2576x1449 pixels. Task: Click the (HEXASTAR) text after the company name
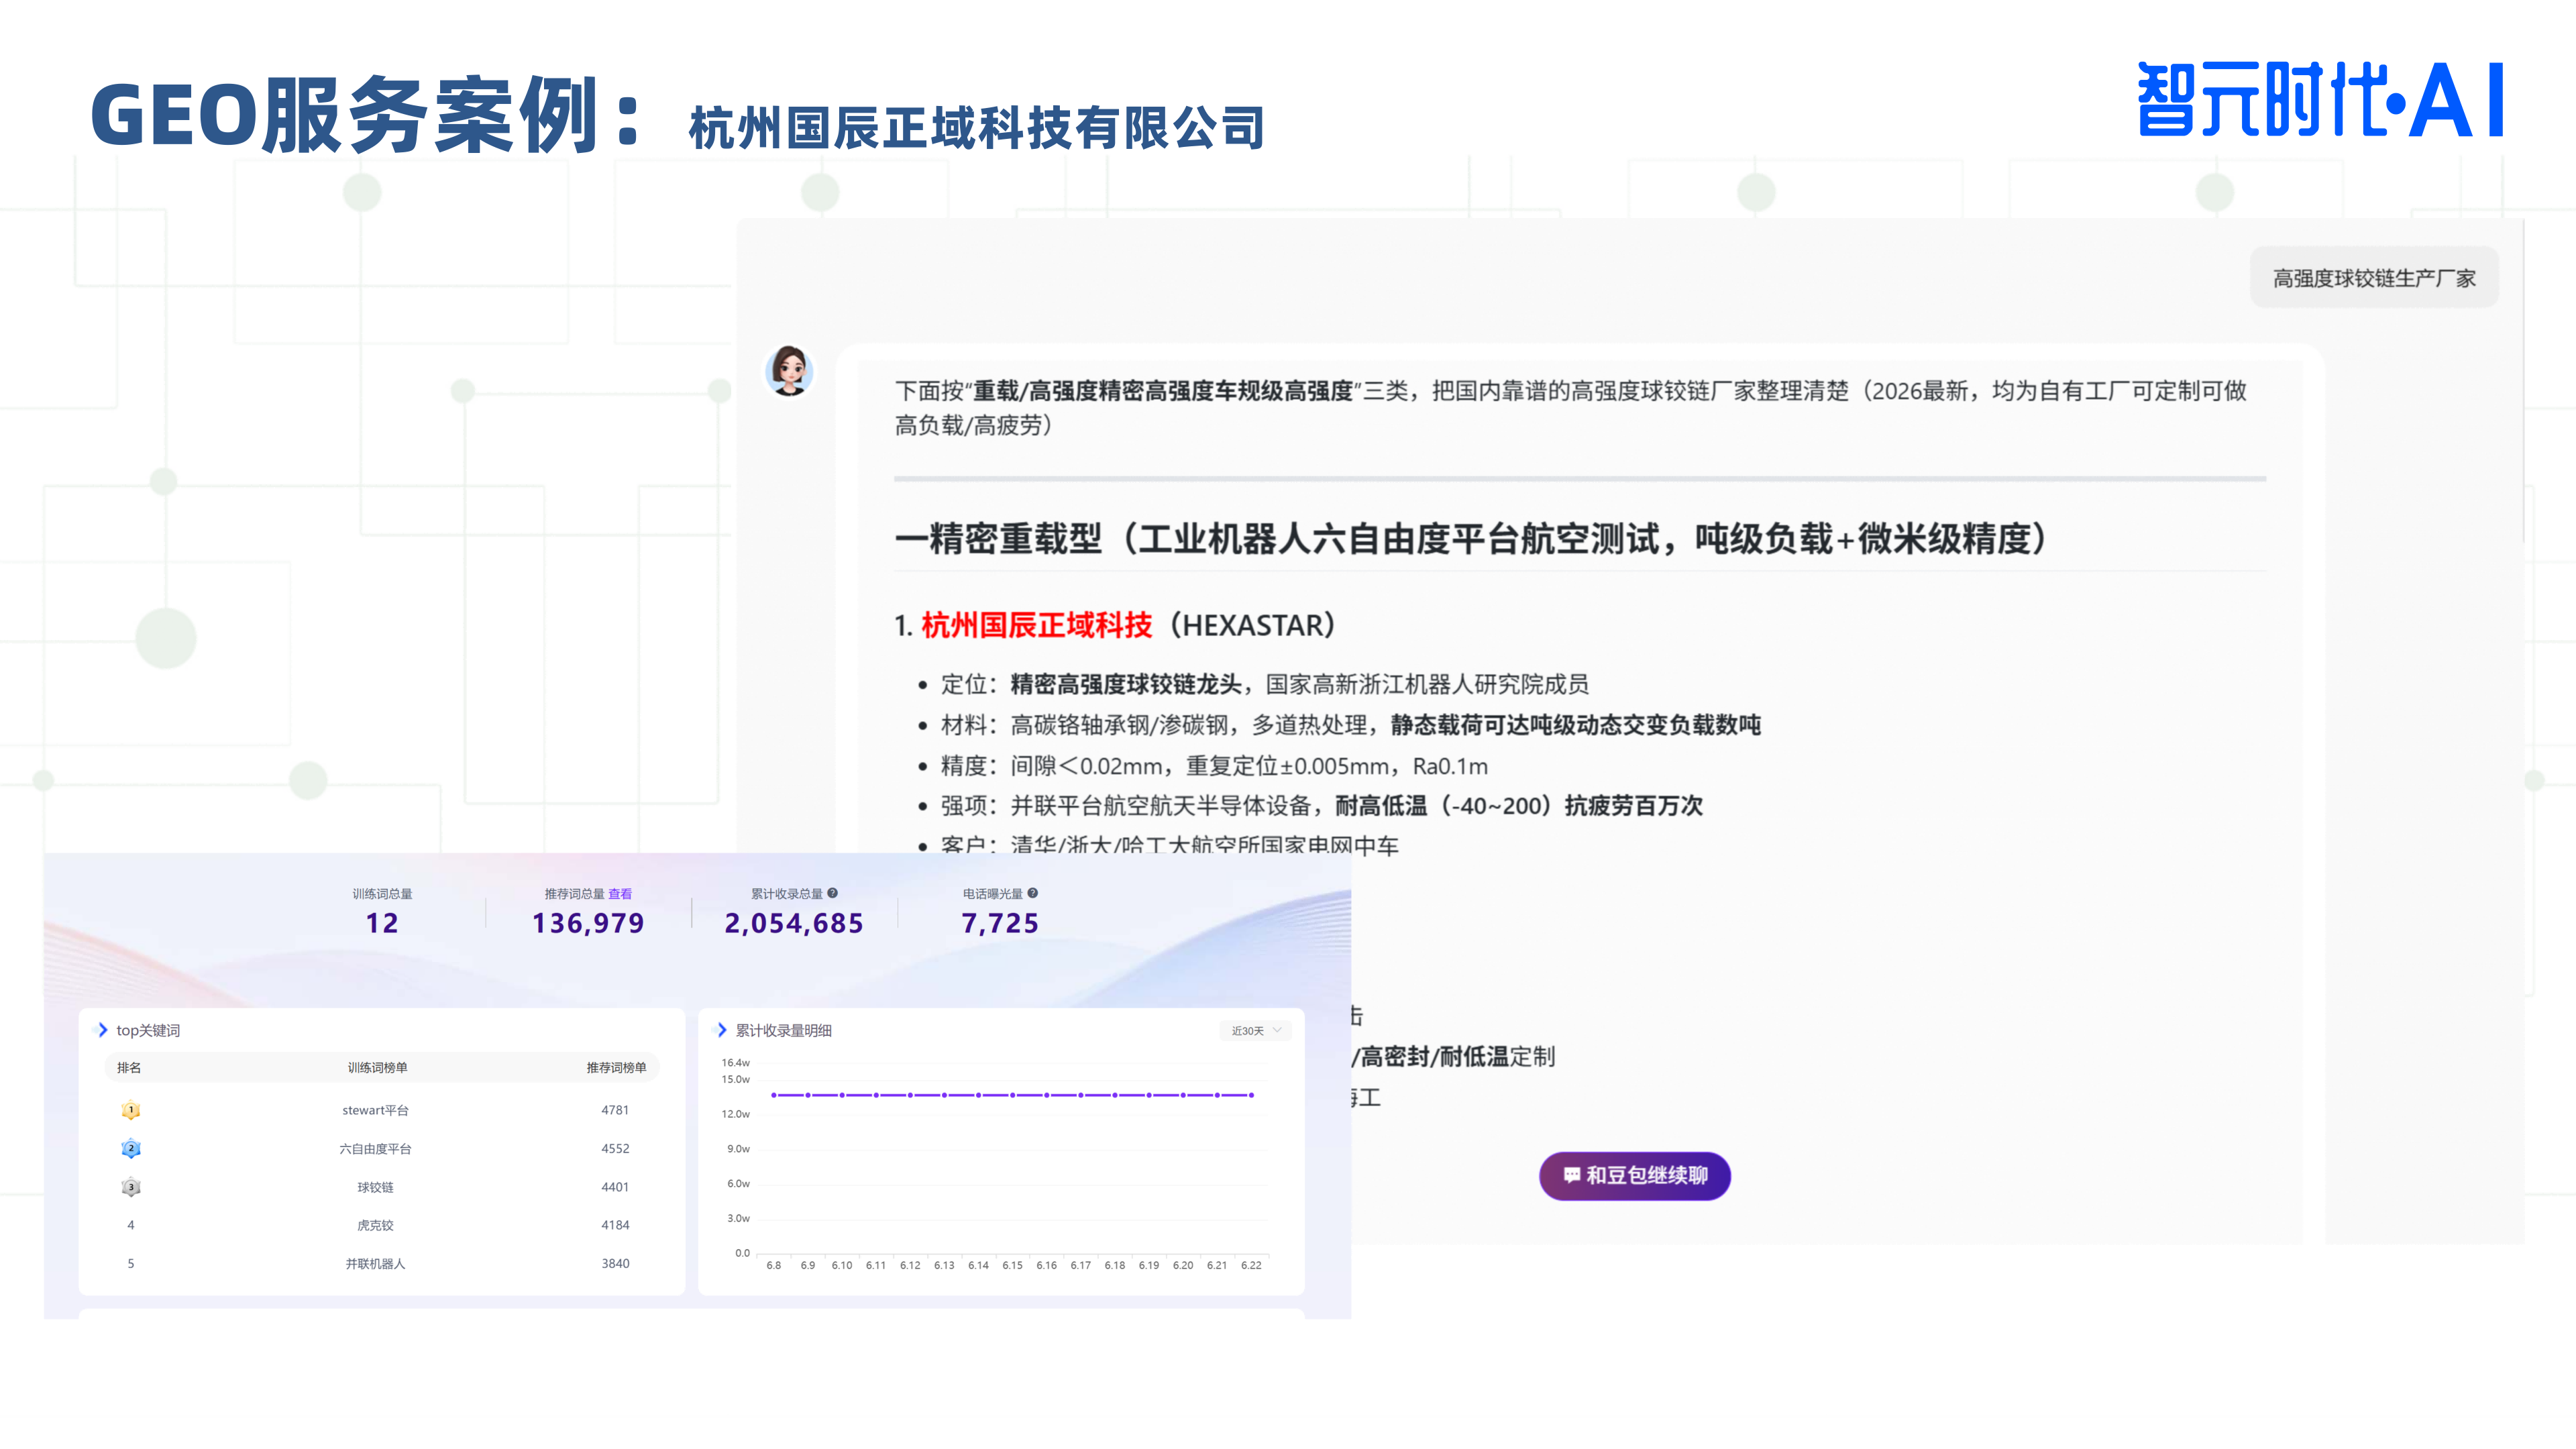coord(1253,626)
